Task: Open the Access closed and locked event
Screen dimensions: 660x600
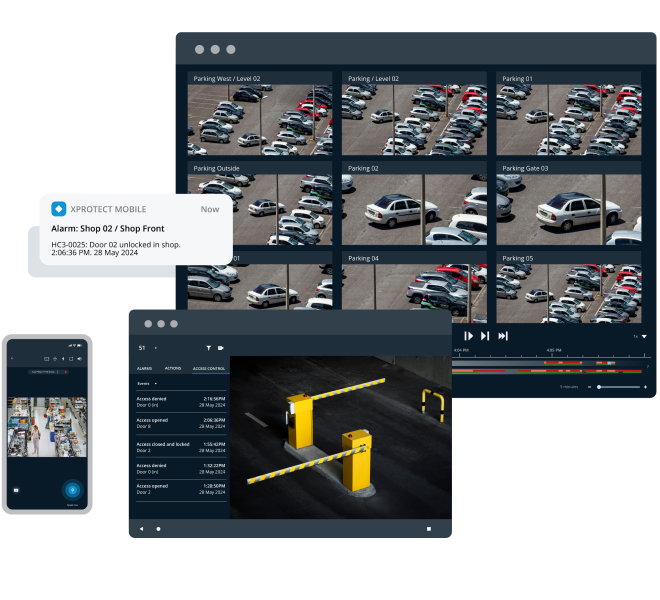Action: [x=180, y=446]
